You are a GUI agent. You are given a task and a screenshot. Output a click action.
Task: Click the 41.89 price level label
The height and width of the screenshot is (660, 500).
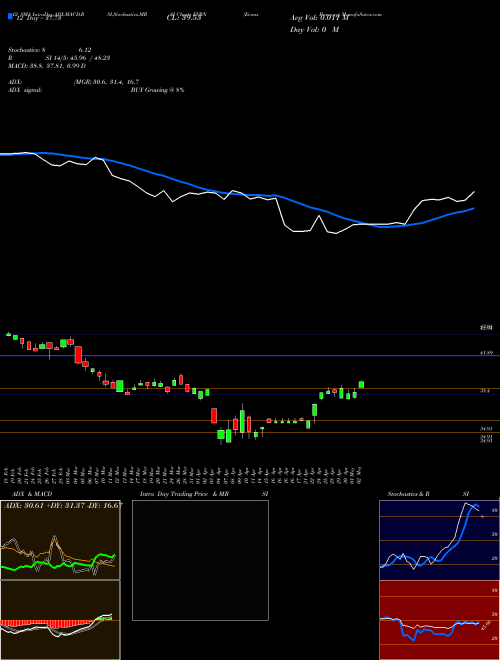[486, 353]
